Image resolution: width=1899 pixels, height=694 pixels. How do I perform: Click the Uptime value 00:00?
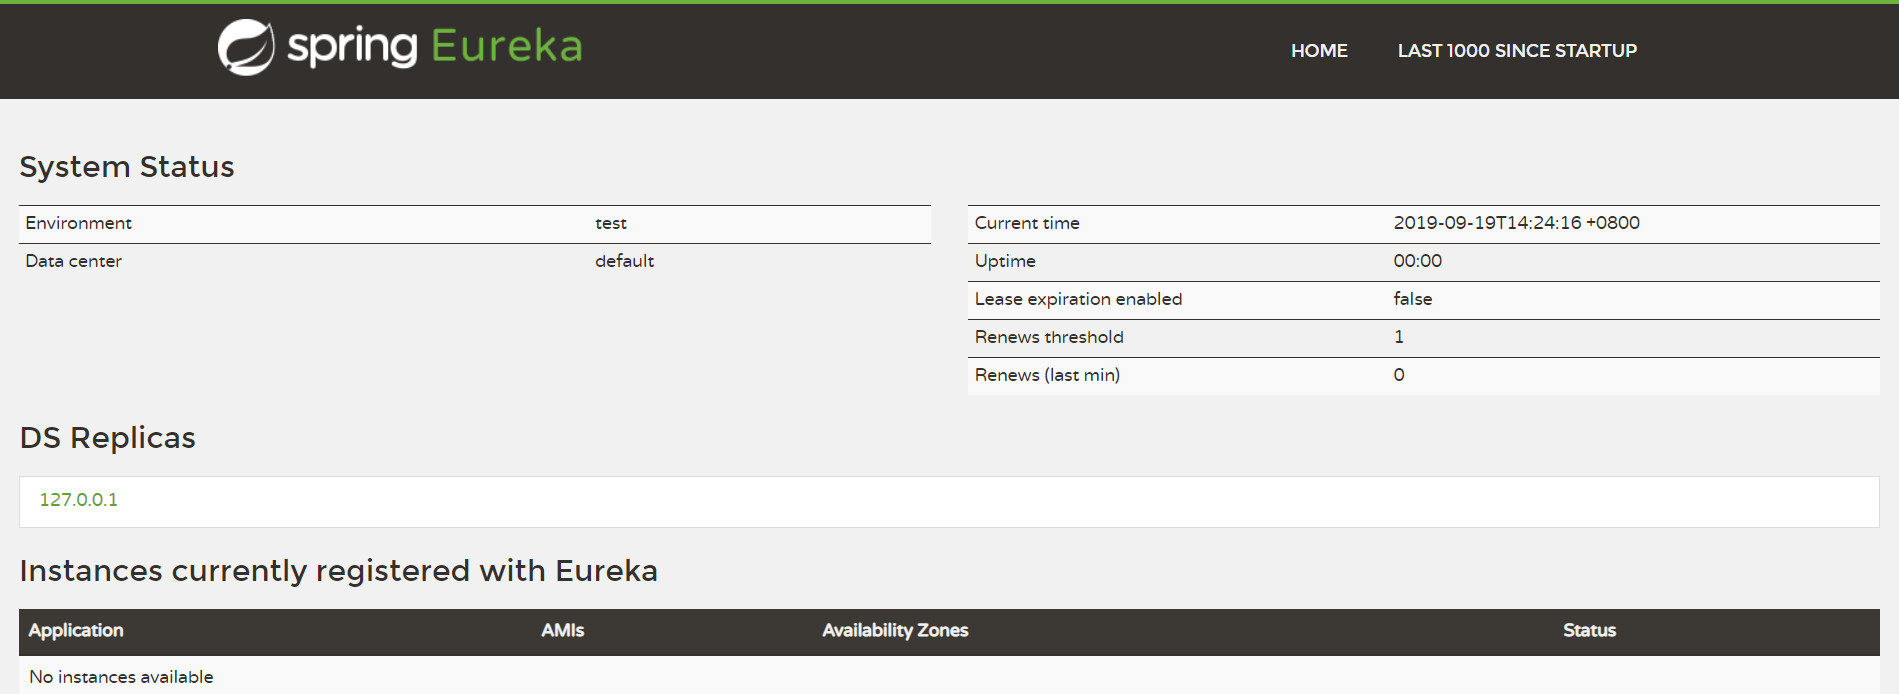pyautogui.click(x=1417, y=262)
